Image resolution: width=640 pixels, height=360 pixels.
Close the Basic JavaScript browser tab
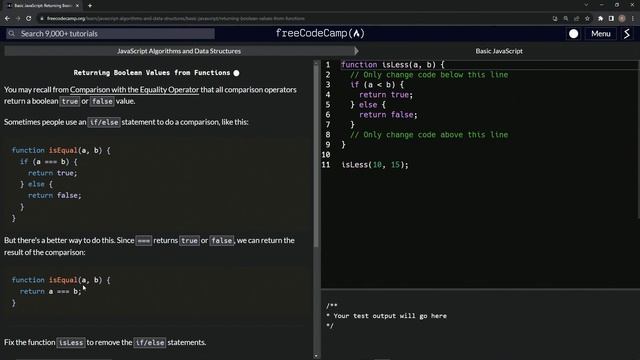click(x=78, y=6)
